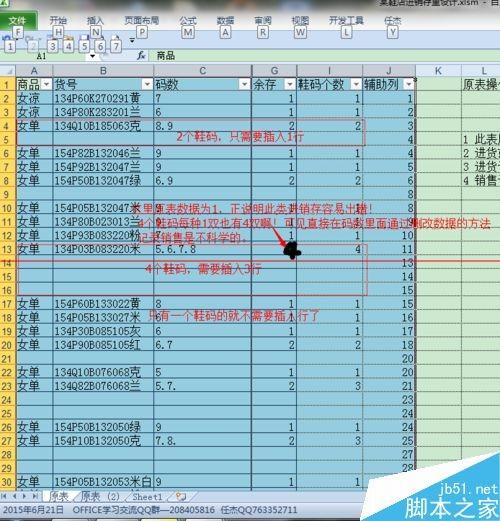500x521 pixels.
Task: Switch to the 公式 ribbon tab
Action: point(188,21)
